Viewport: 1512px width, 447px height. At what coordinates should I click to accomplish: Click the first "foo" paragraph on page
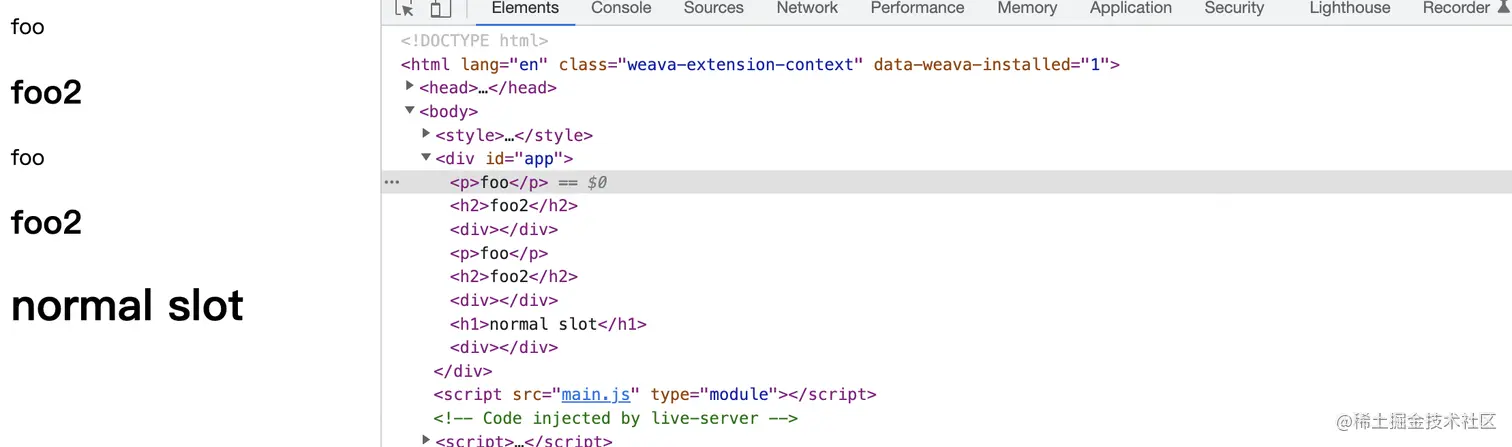(x=27, y=27)
